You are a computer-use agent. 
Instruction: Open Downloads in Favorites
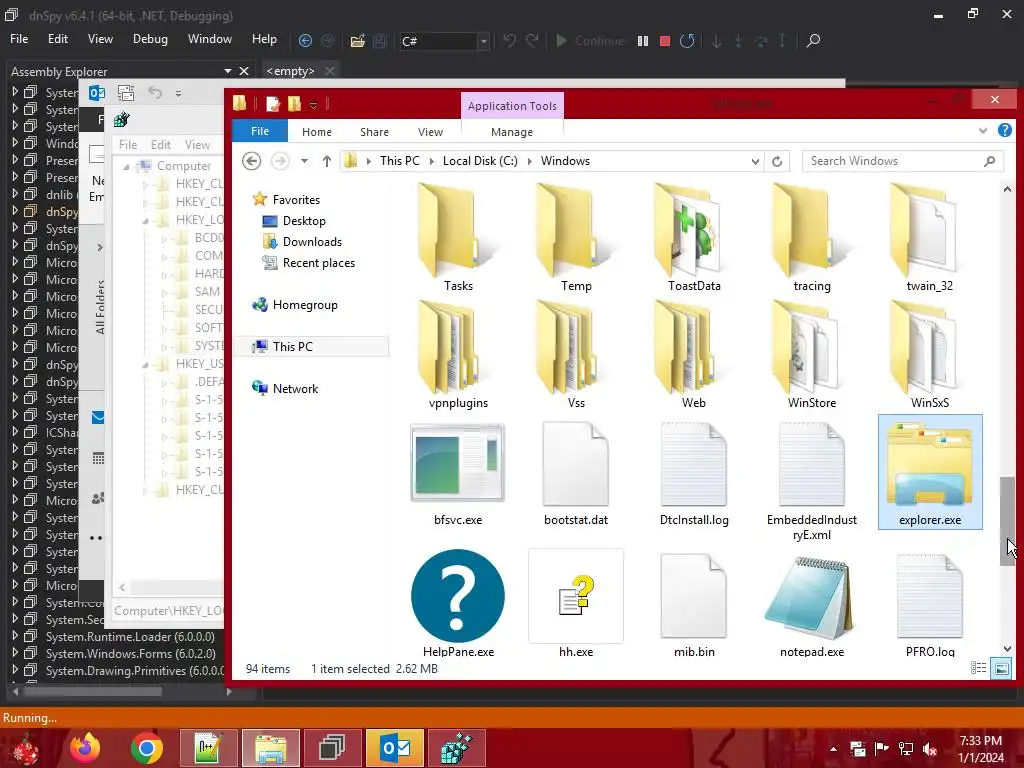[x=312, y=242]
